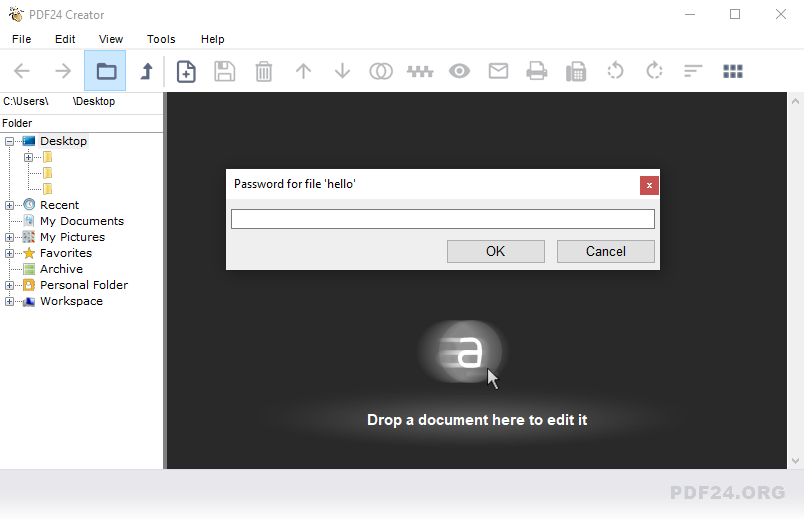Delete via the trash can icon
Viewport: 804px width, 519px height.
264,71
